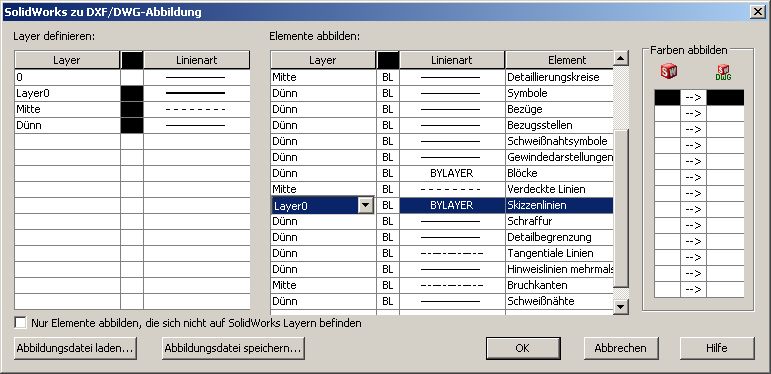Click BYLAYER line type for Skizzenlinien
Screen dimensions: 771x374
pos(452,205)
